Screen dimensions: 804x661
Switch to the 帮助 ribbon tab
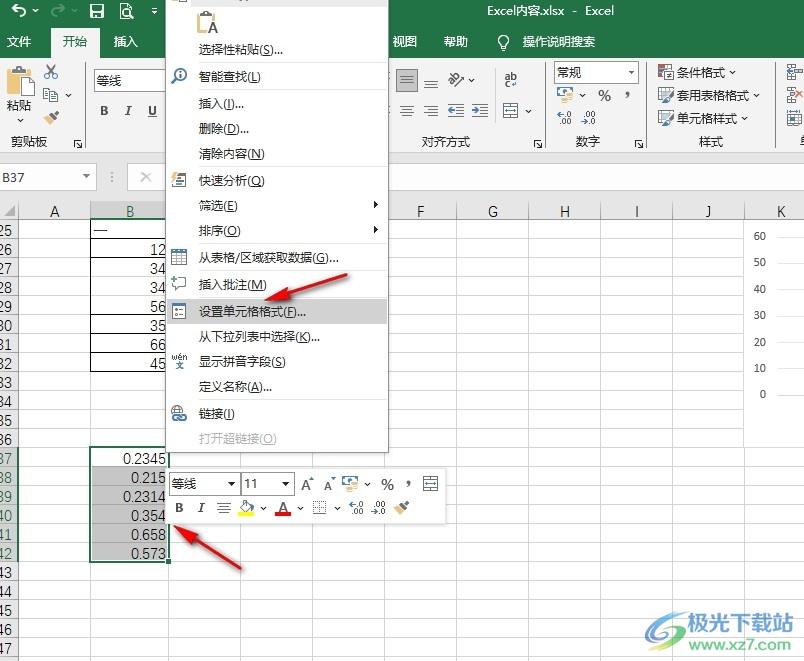455,42
